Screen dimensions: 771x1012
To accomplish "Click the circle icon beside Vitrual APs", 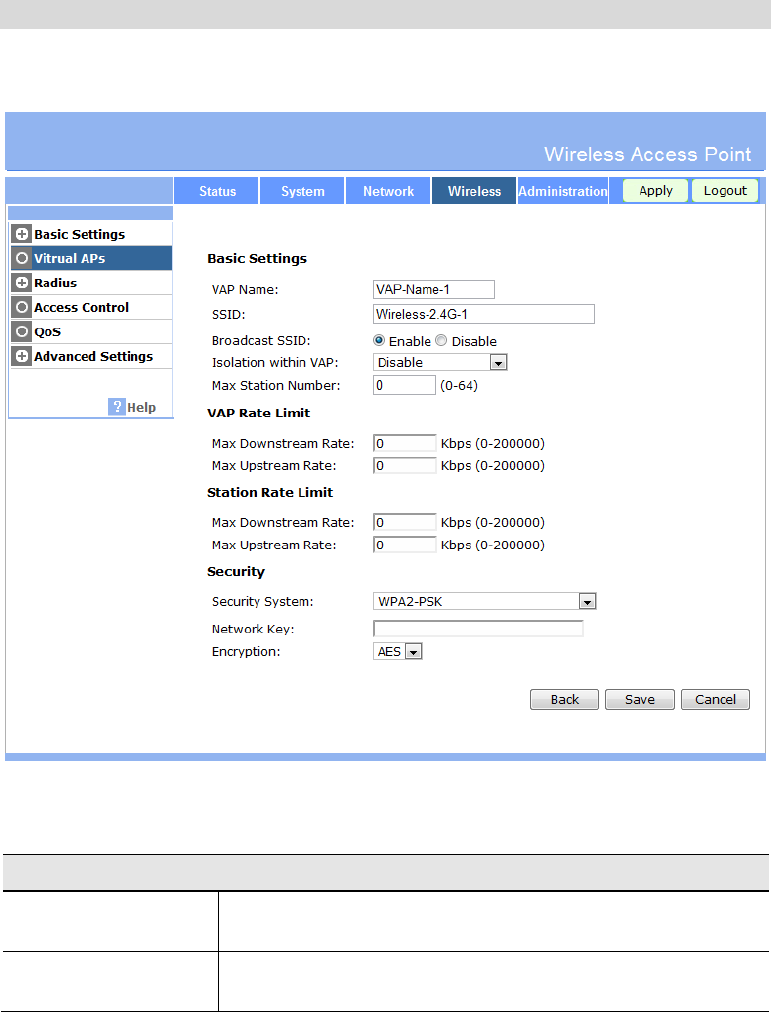I will click(22, 258).
